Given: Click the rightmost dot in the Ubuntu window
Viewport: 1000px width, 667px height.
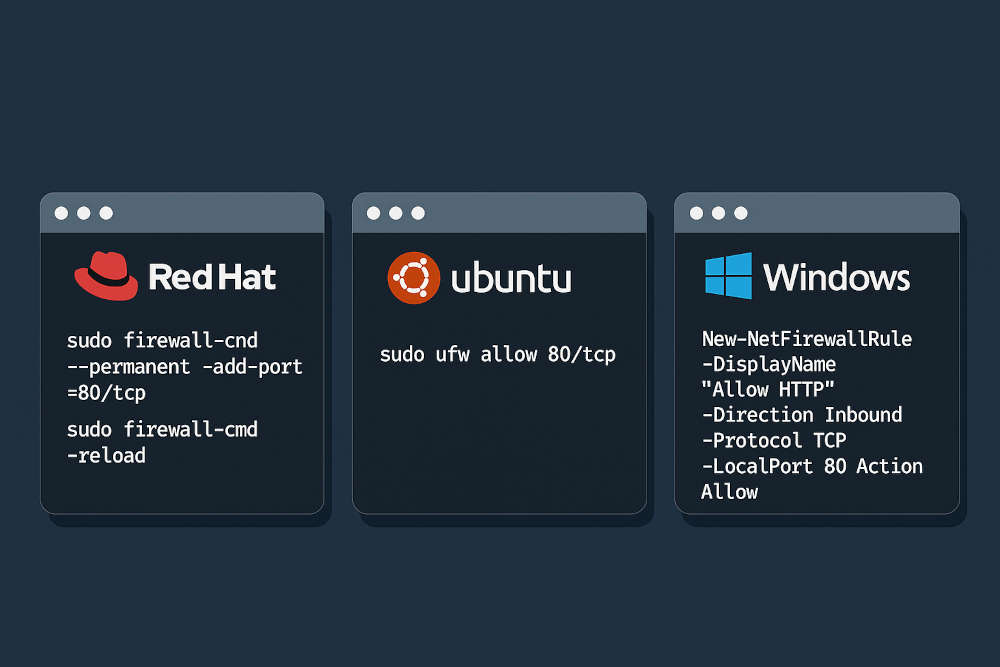Looking at the screenshot, I should click(x=418, y=213).
